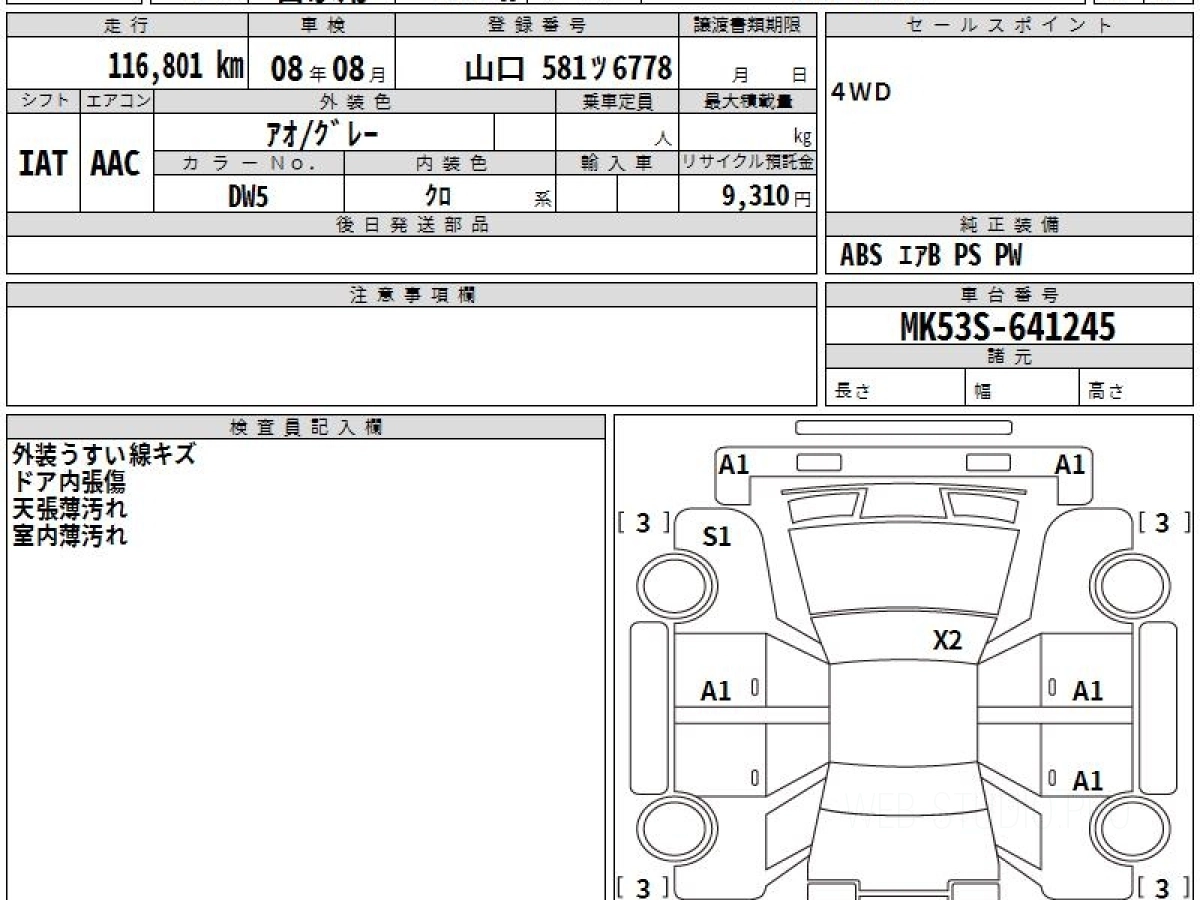Image resolution: width=1200 pixels, height=900 pixels.
Task: Select the ドア内張傷 inspector note line
Action: [x=69, y=482]
